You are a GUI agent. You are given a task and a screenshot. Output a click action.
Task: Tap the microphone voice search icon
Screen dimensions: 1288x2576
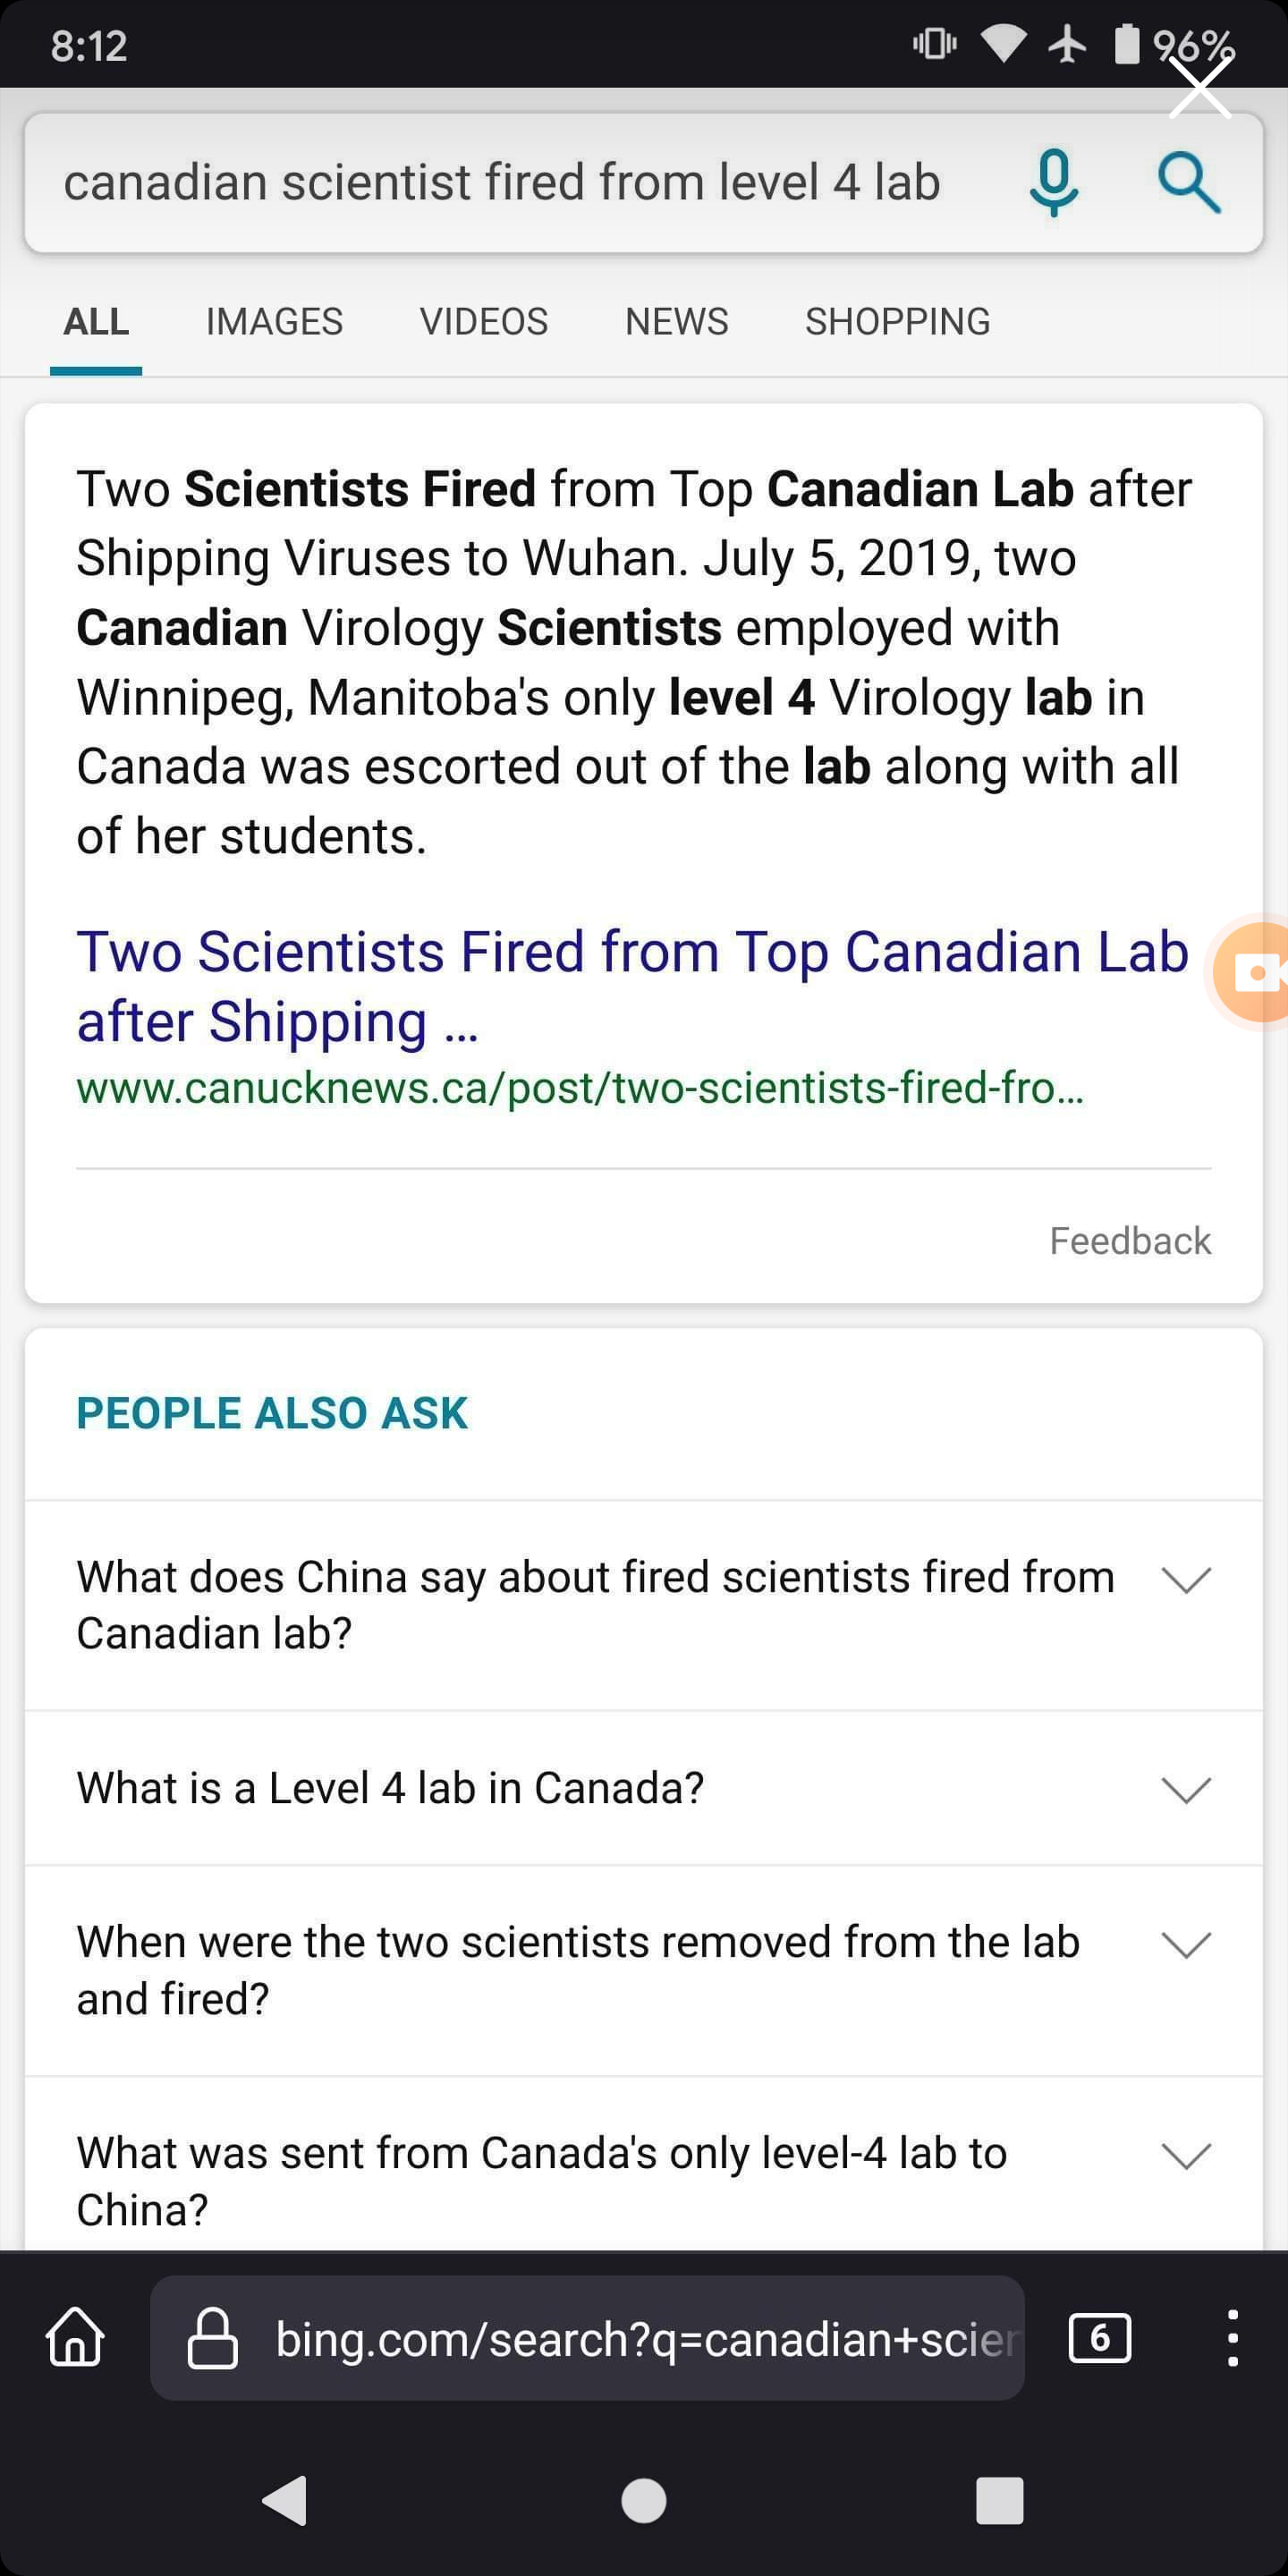pos(1054,183)
